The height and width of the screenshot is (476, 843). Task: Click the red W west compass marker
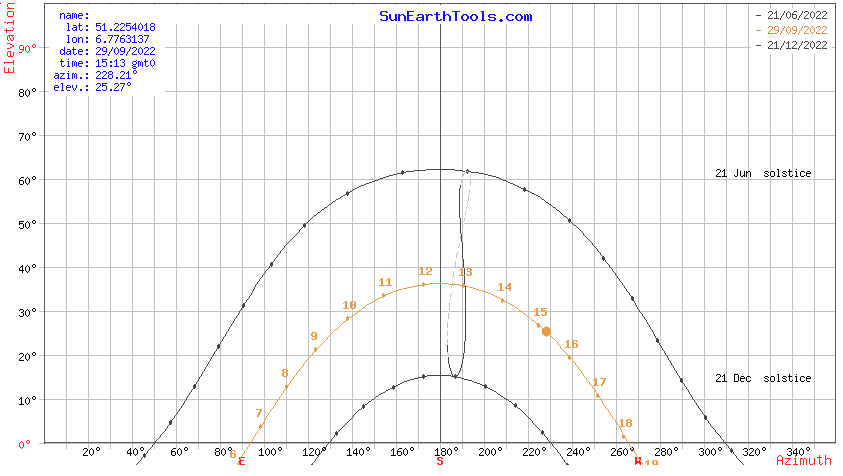click(x=637, y=461)
